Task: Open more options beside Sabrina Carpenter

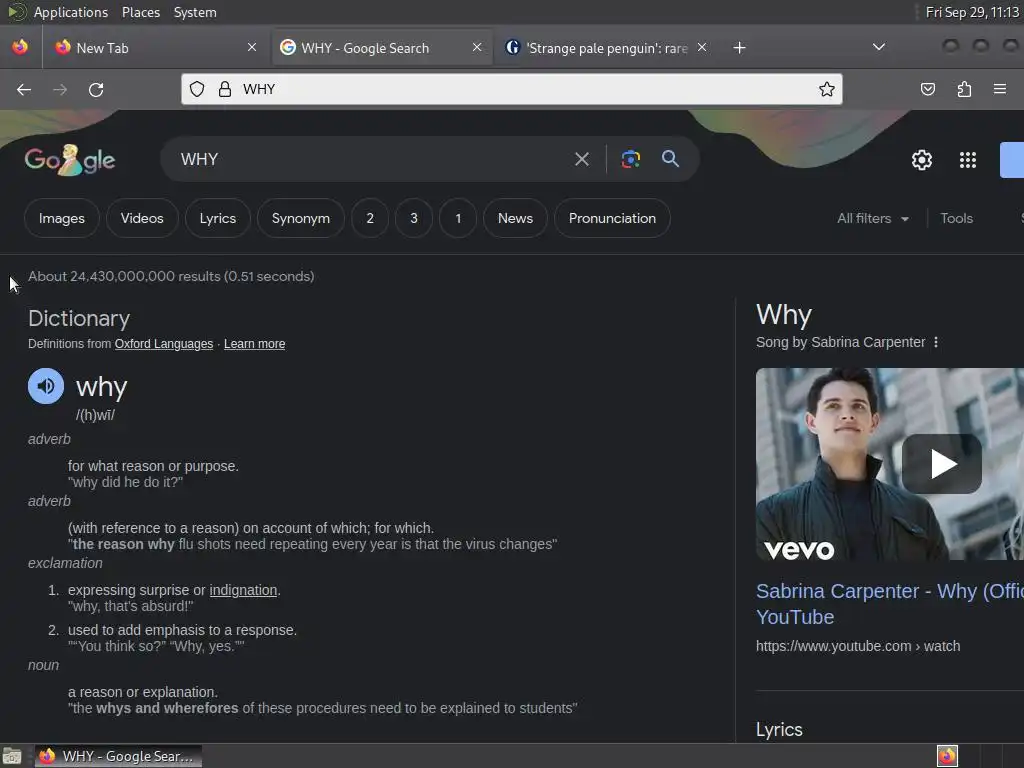Action: 936,342
